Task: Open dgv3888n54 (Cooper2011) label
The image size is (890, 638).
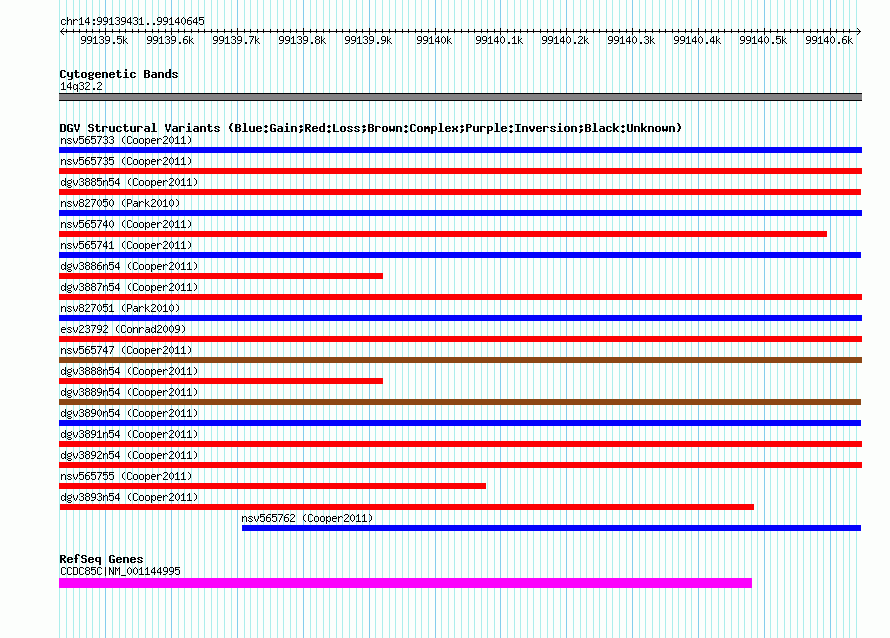Action: coord(129,371)
